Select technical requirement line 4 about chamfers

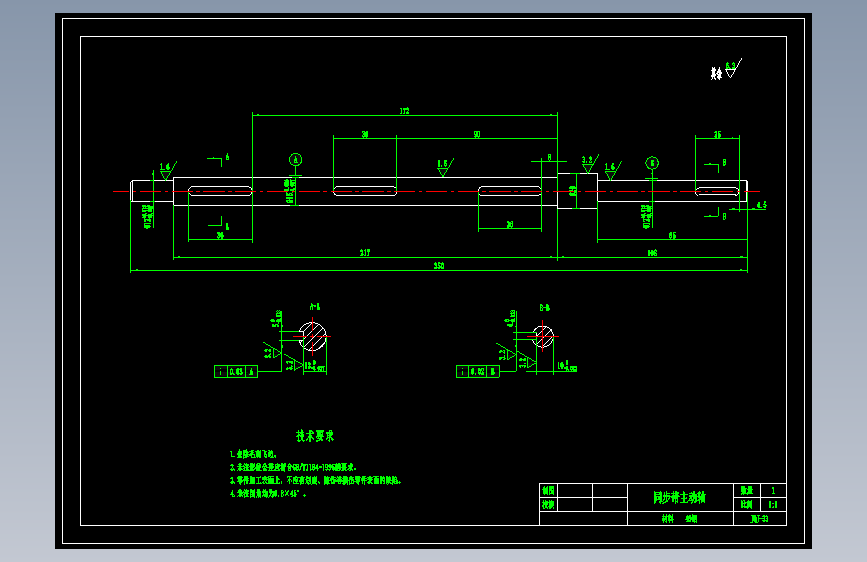268,494
